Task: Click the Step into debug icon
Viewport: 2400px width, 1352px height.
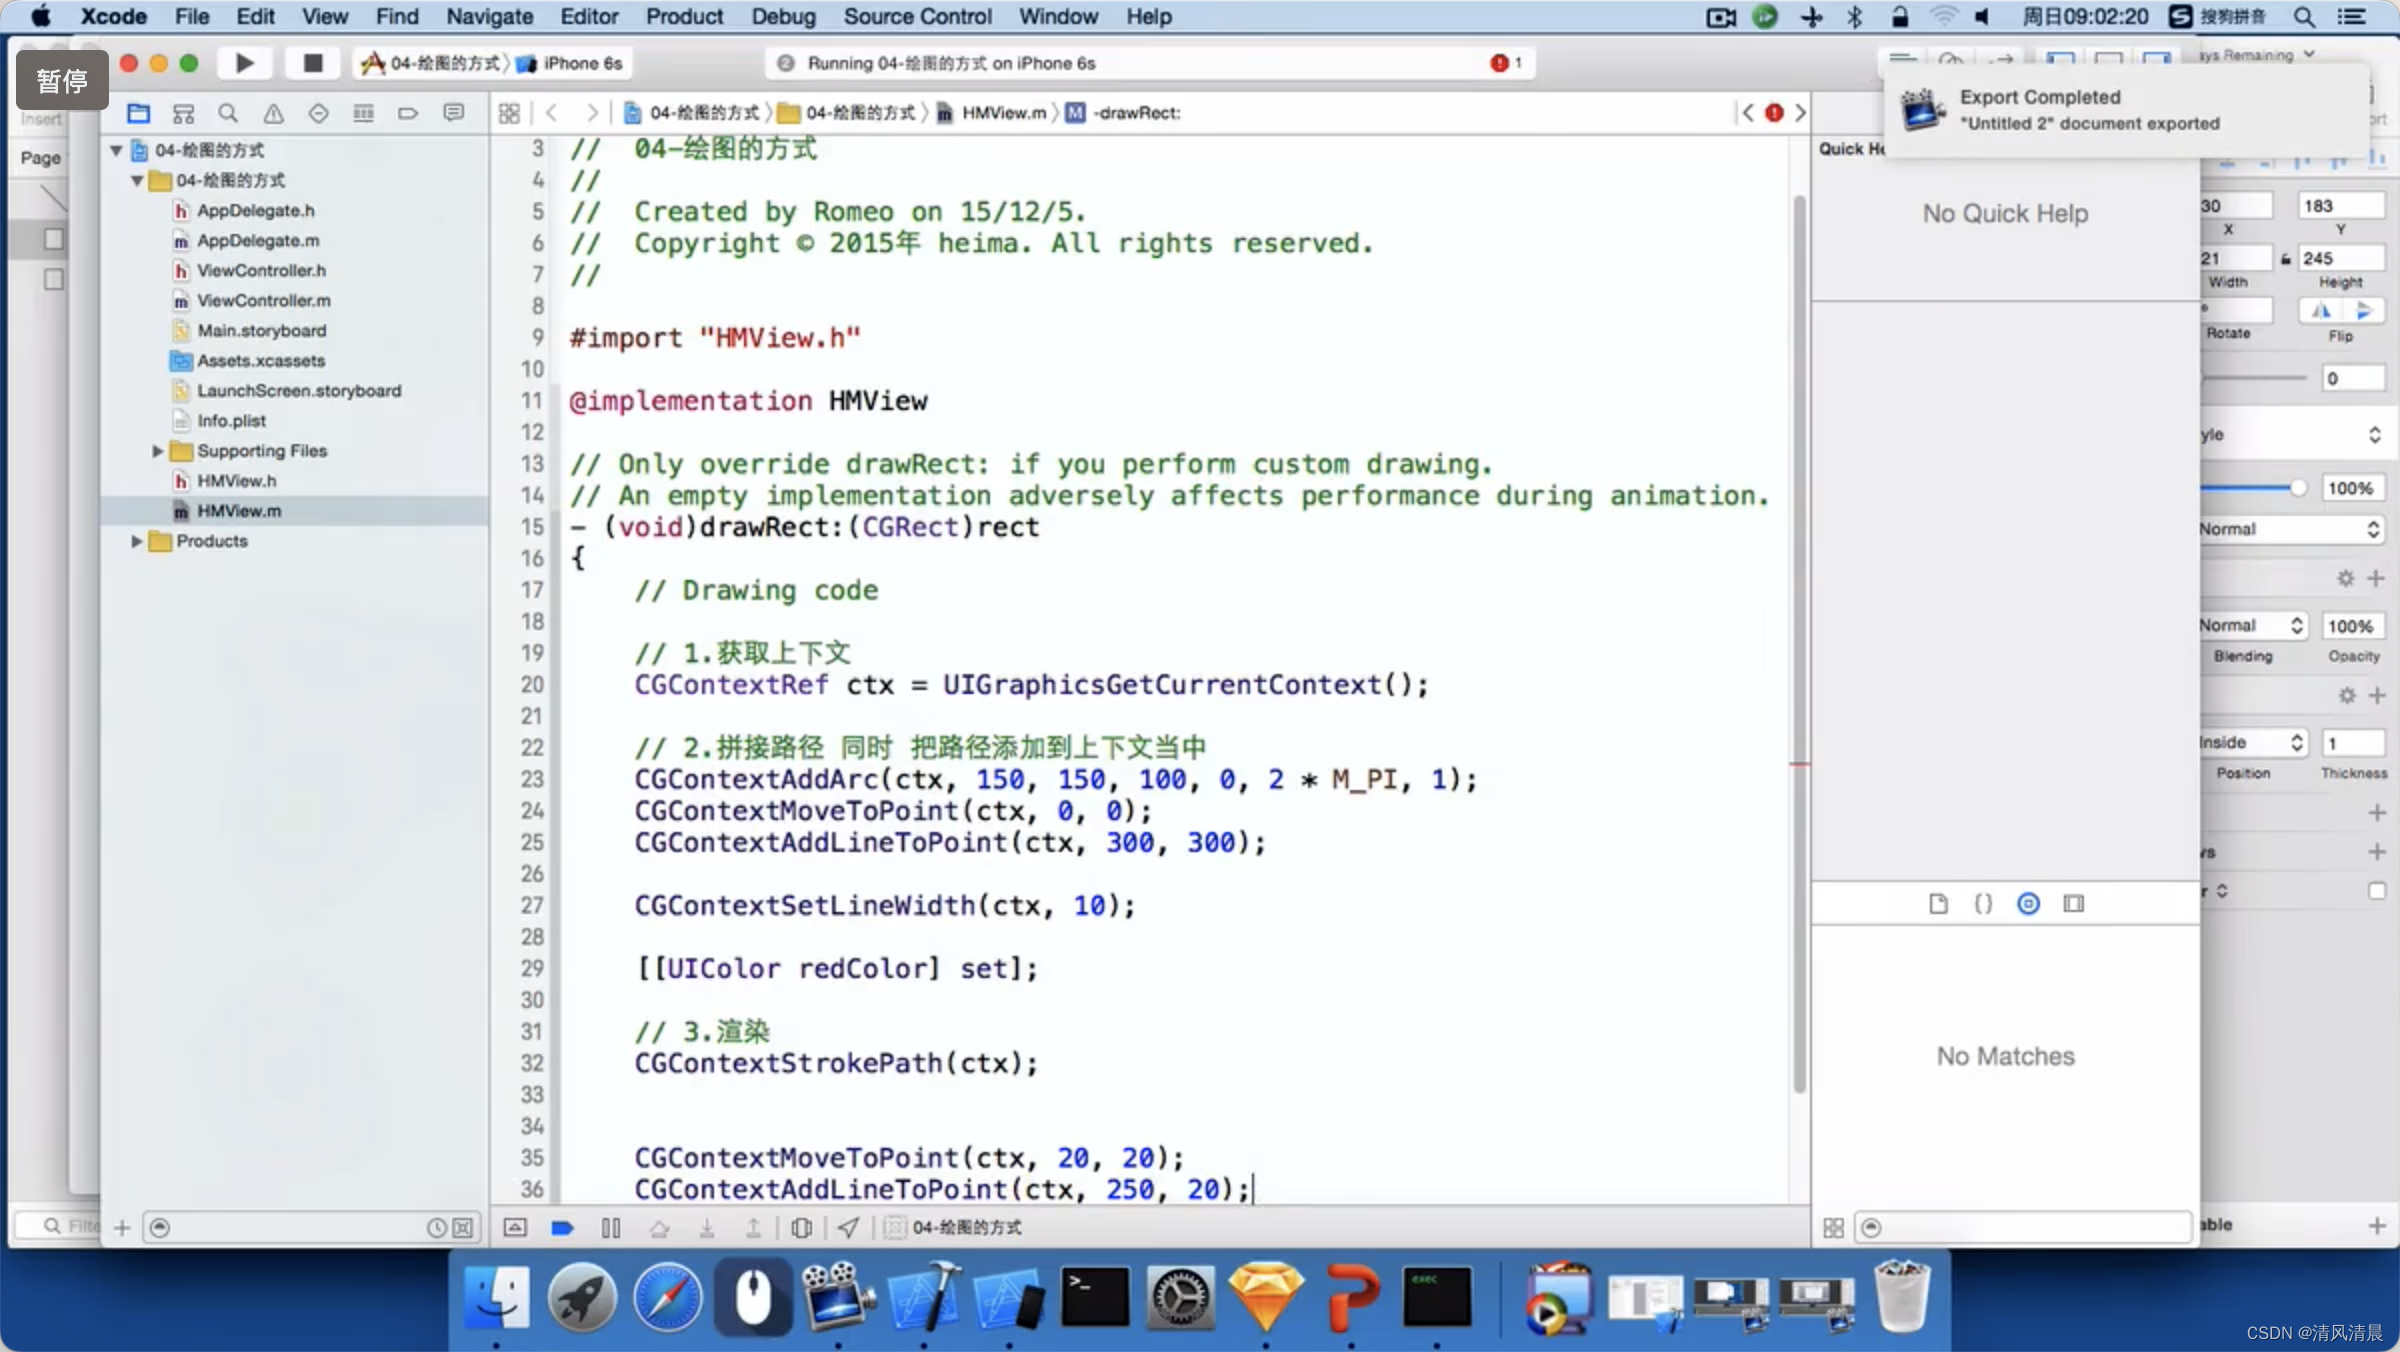Action: [x=707, y=1227]
